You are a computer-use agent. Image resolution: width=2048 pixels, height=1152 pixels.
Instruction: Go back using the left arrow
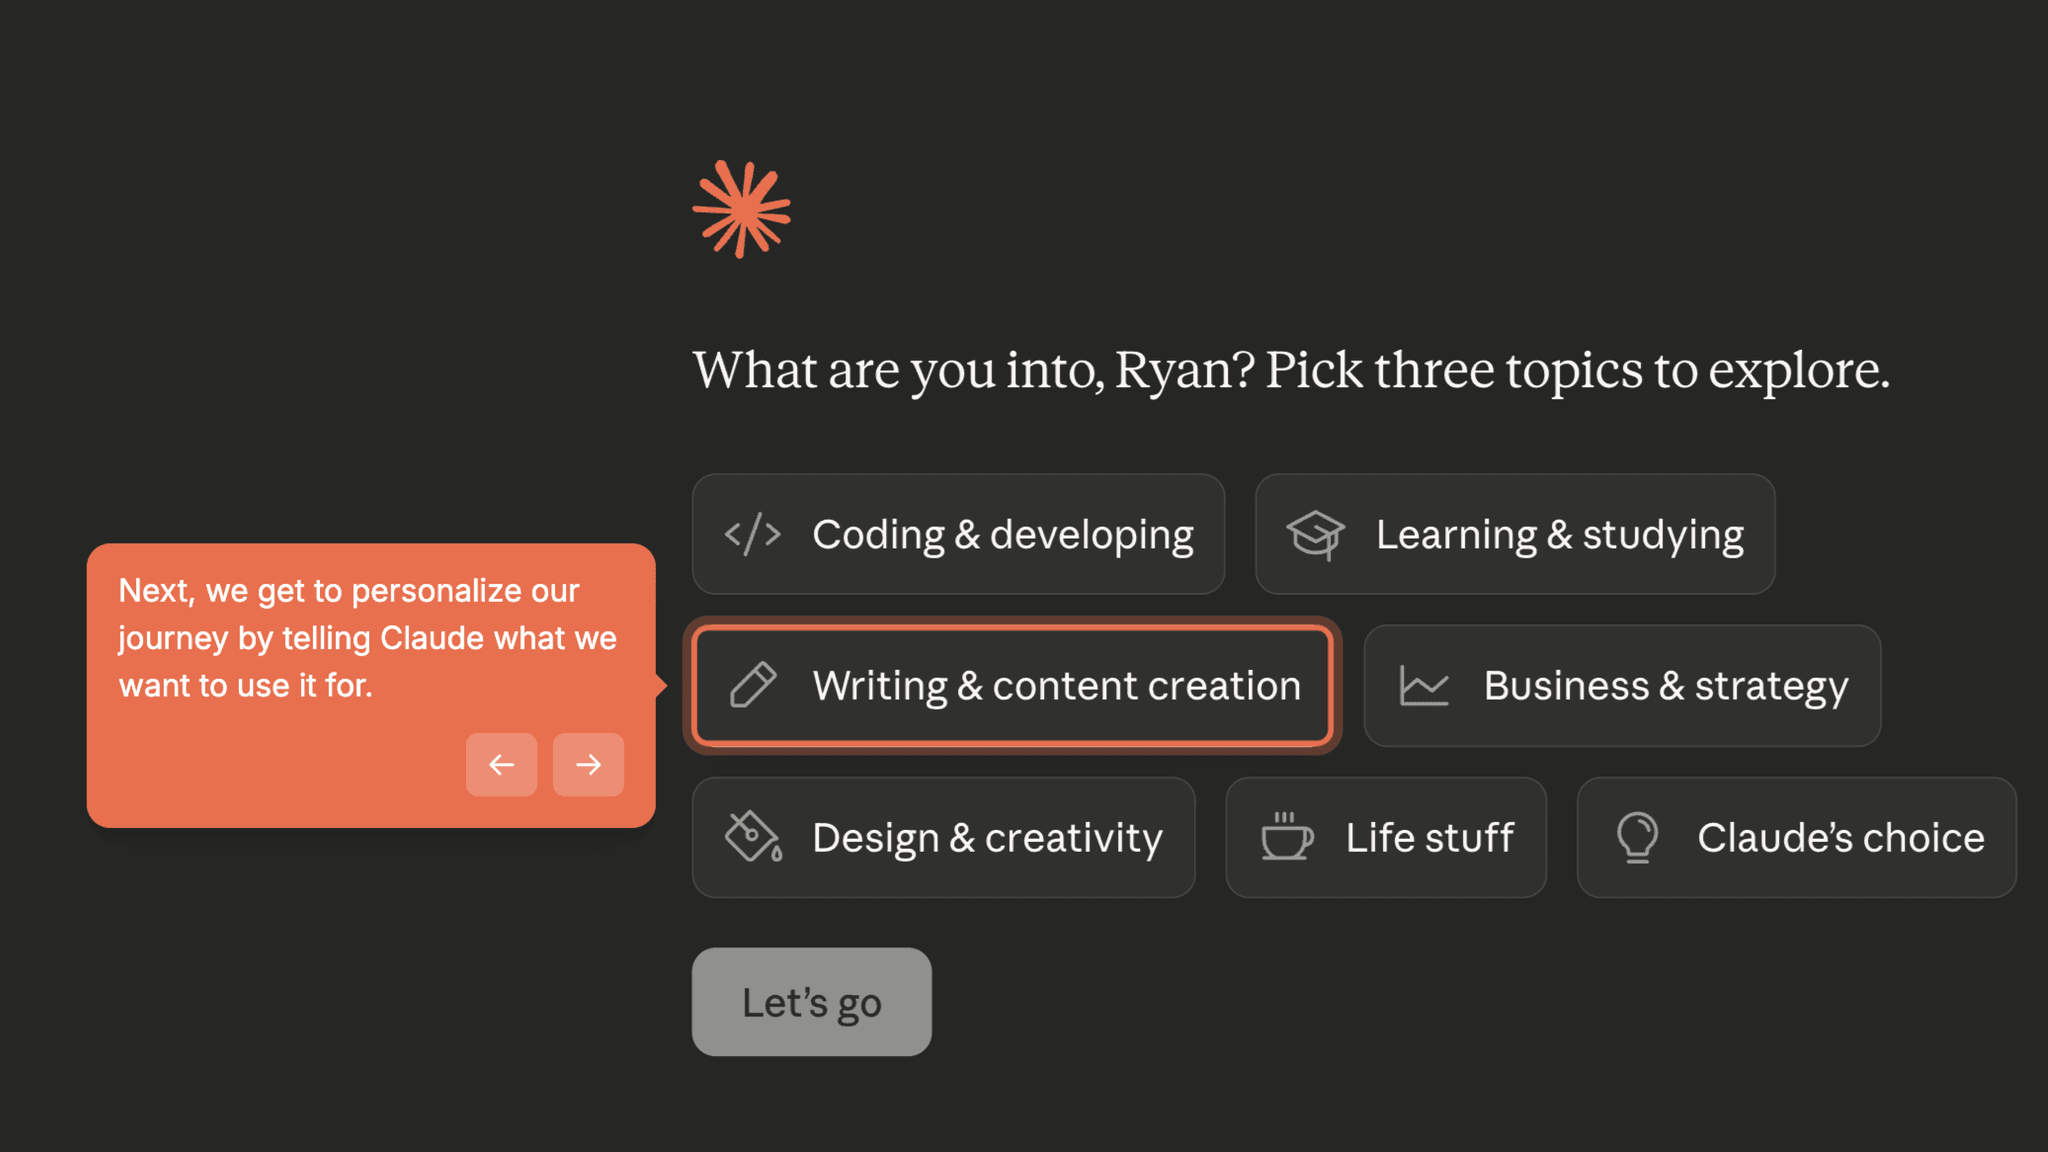tap(502, 764)
